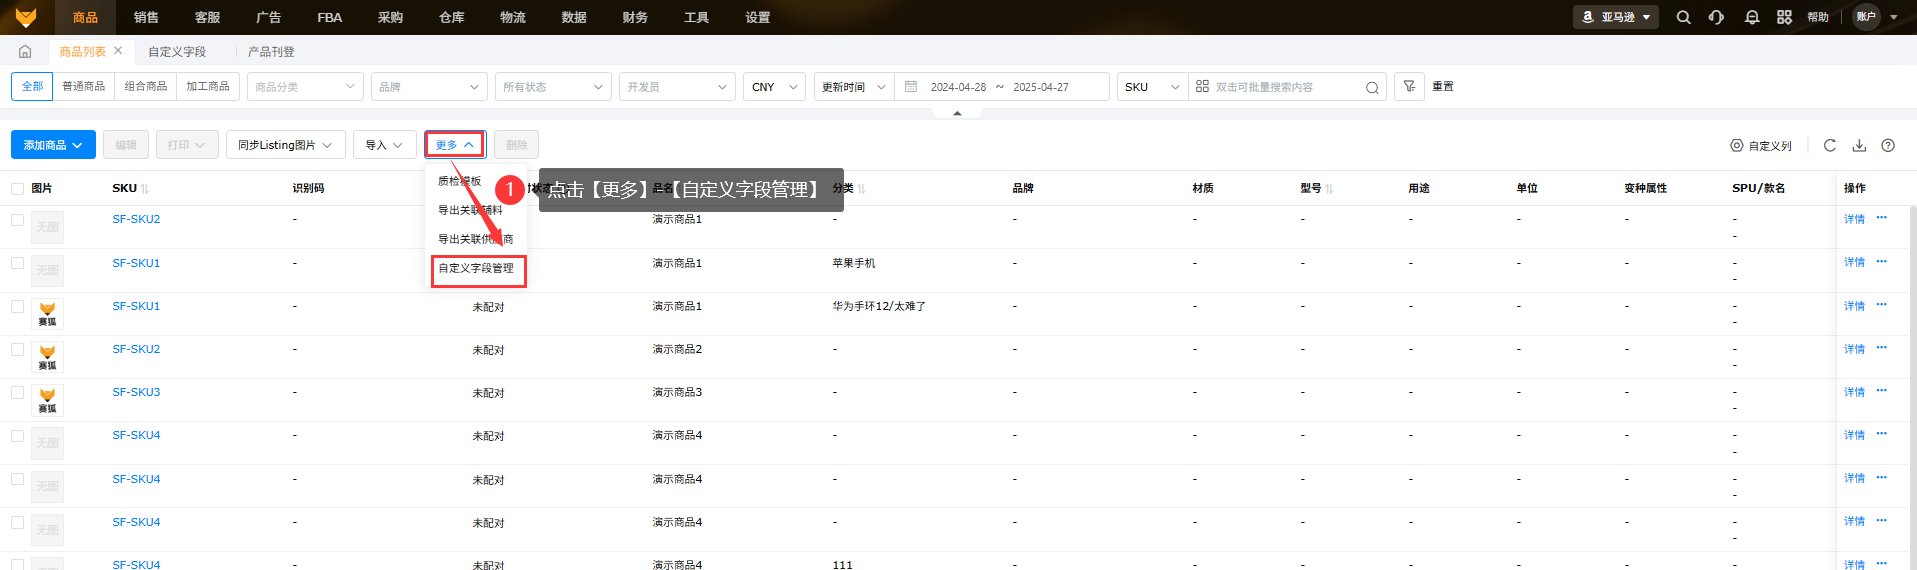Open the apps grid icon in the header
The width and height of the screenshot is (1917, 570).
pos(1784,17)
